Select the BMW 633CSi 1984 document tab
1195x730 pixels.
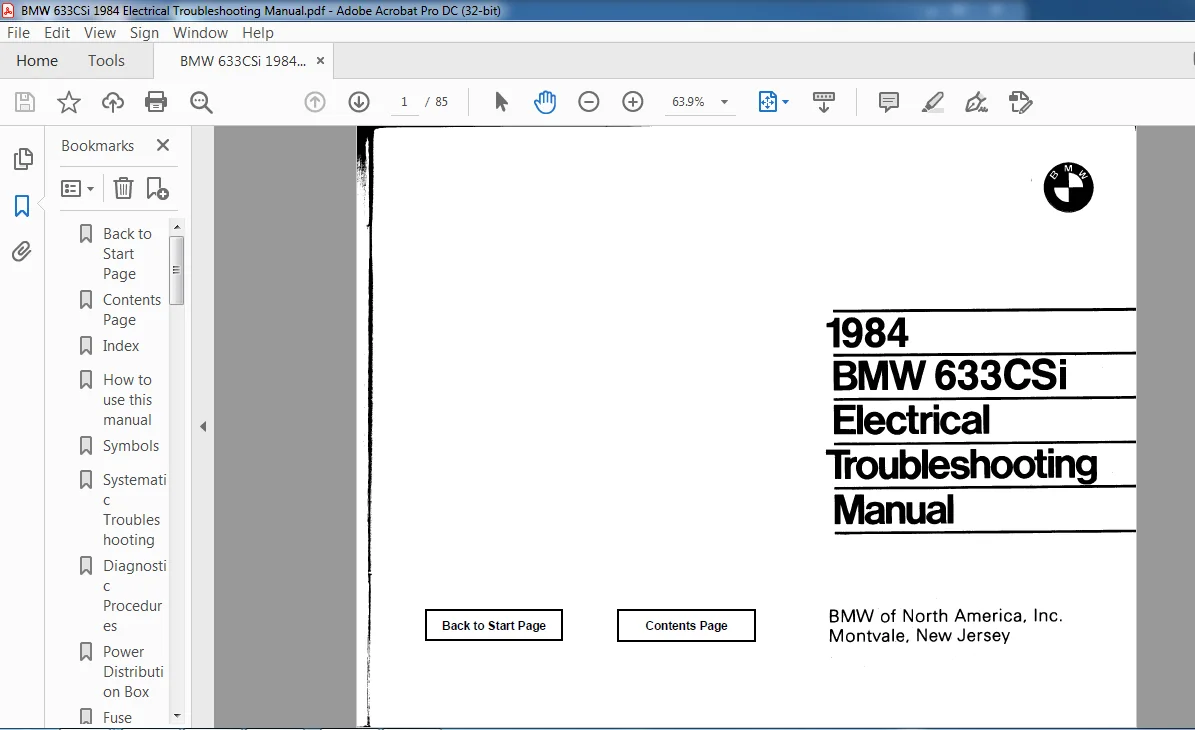(x=242, y=61)
